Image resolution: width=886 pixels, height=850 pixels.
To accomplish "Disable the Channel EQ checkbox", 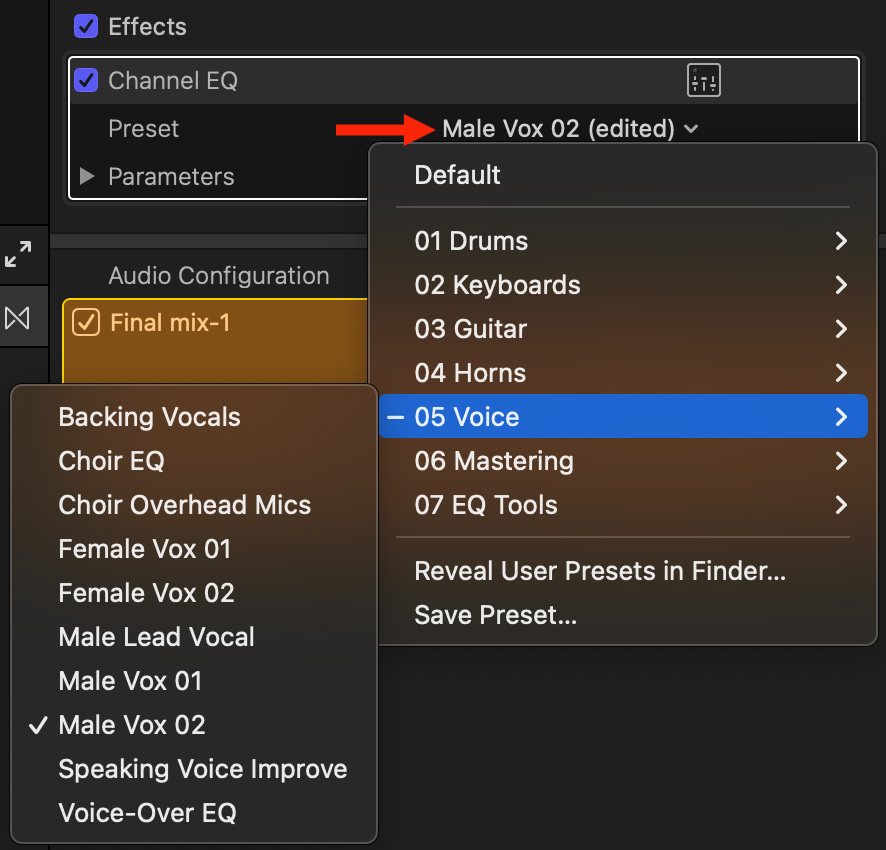I will click(86, 81).
